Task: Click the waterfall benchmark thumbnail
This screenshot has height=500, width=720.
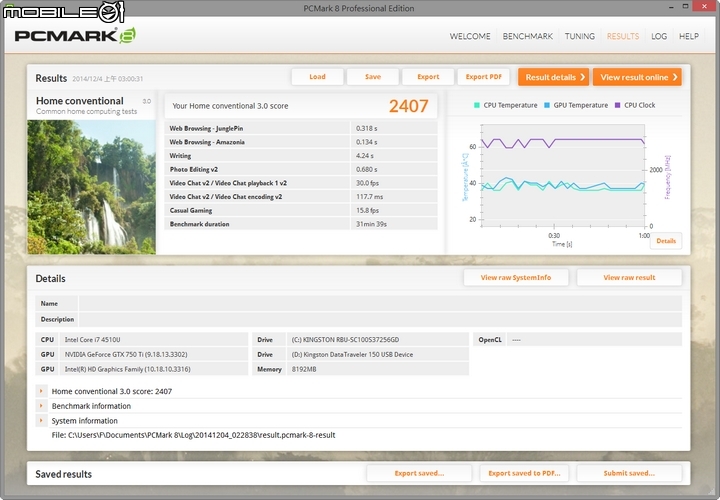Action: point(91,187)
